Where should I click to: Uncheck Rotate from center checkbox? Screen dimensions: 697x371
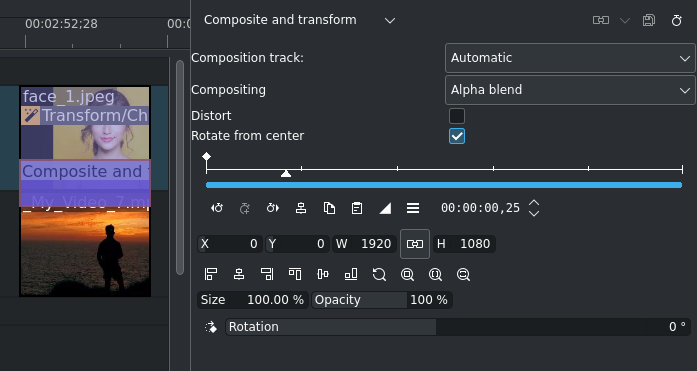tap(457, 136)
